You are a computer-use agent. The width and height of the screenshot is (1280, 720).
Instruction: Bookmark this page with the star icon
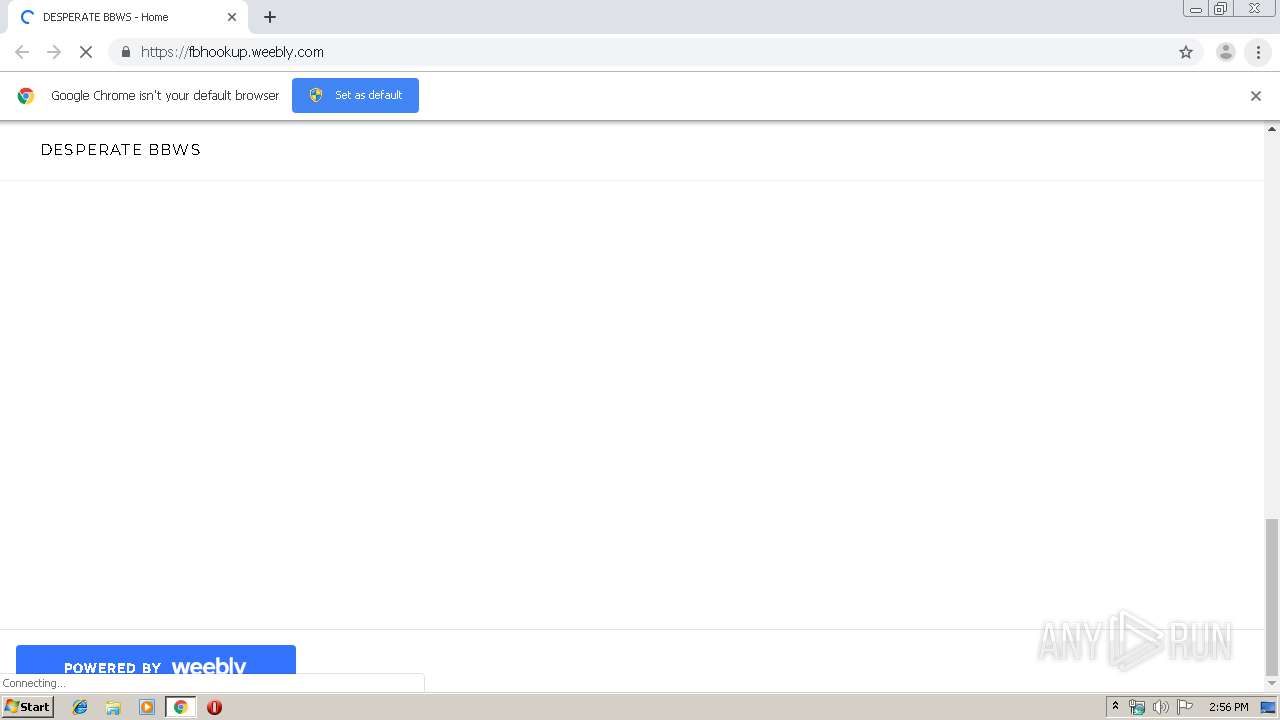1186,52
